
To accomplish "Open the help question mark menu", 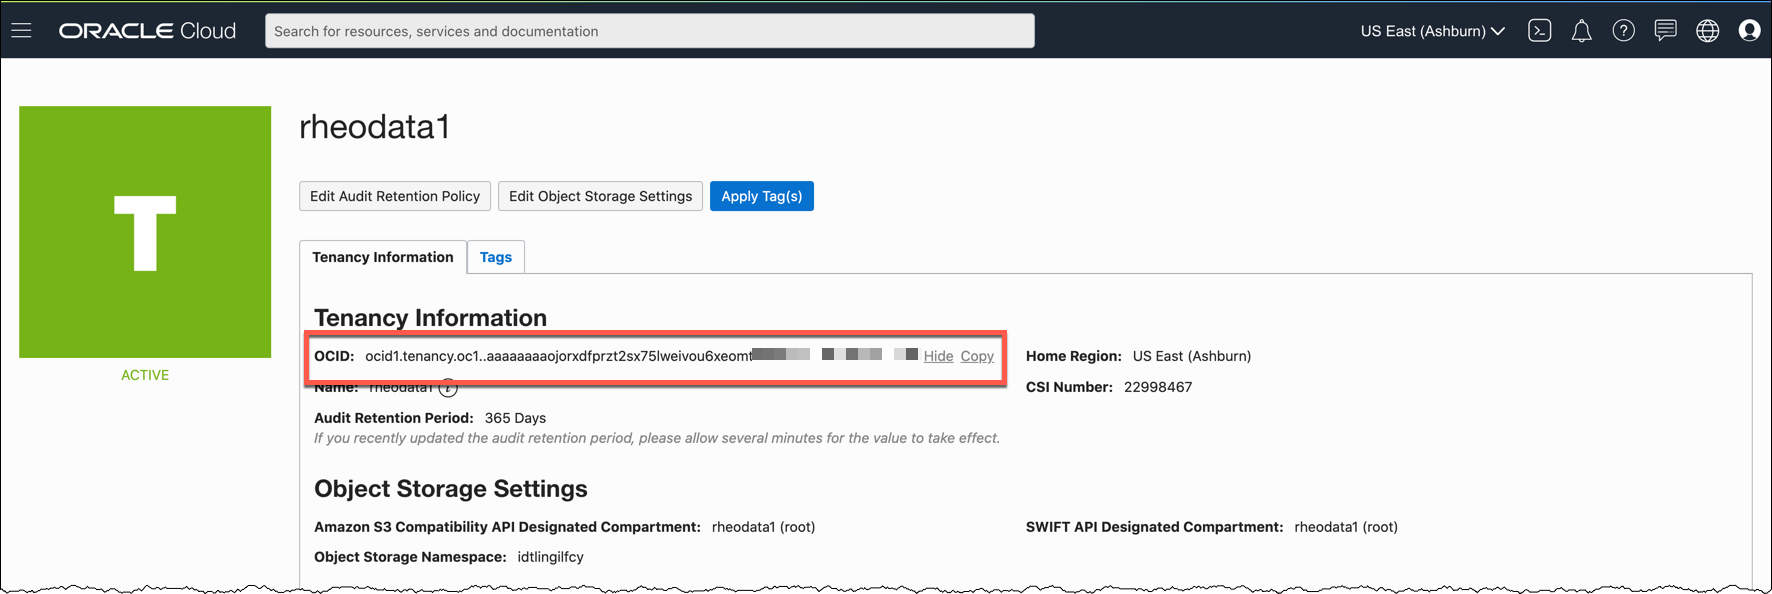I will click(x=1623, y=31).
